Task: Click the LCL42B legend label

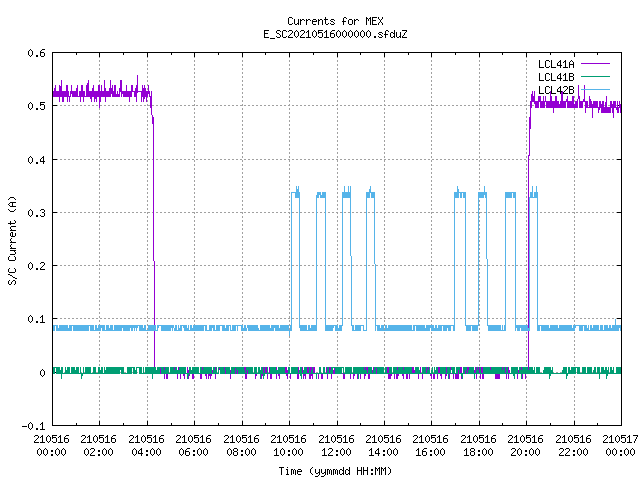Action: tap(556, 90)
